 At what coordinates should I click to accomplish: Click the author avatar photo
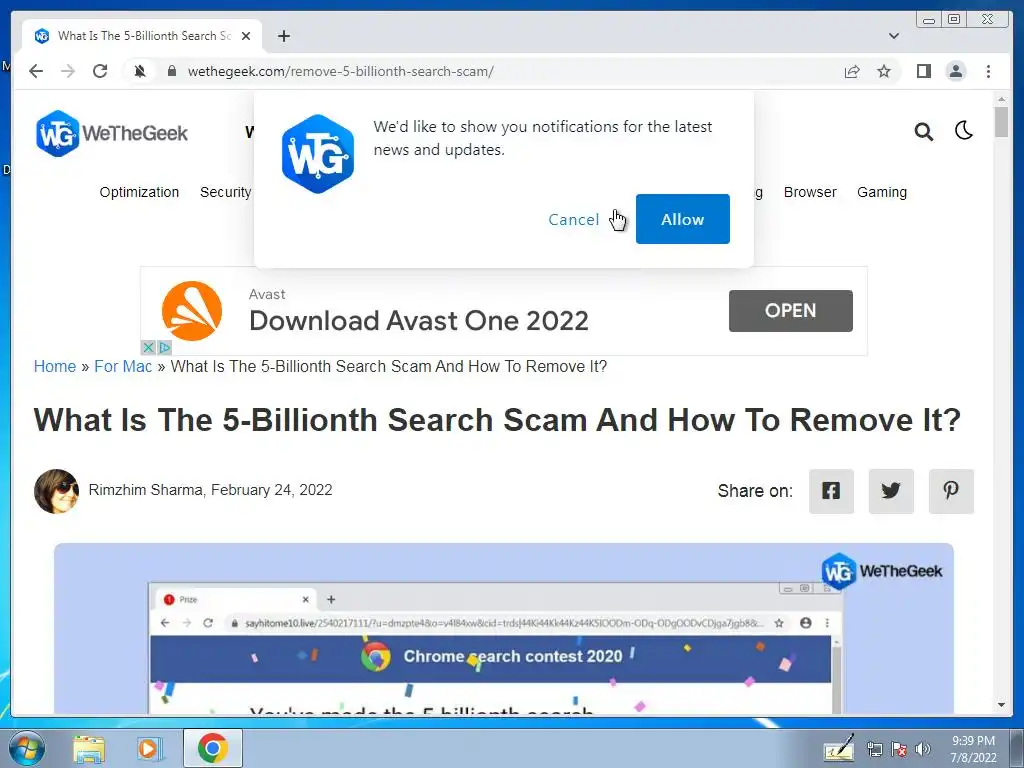click(56, 491)
